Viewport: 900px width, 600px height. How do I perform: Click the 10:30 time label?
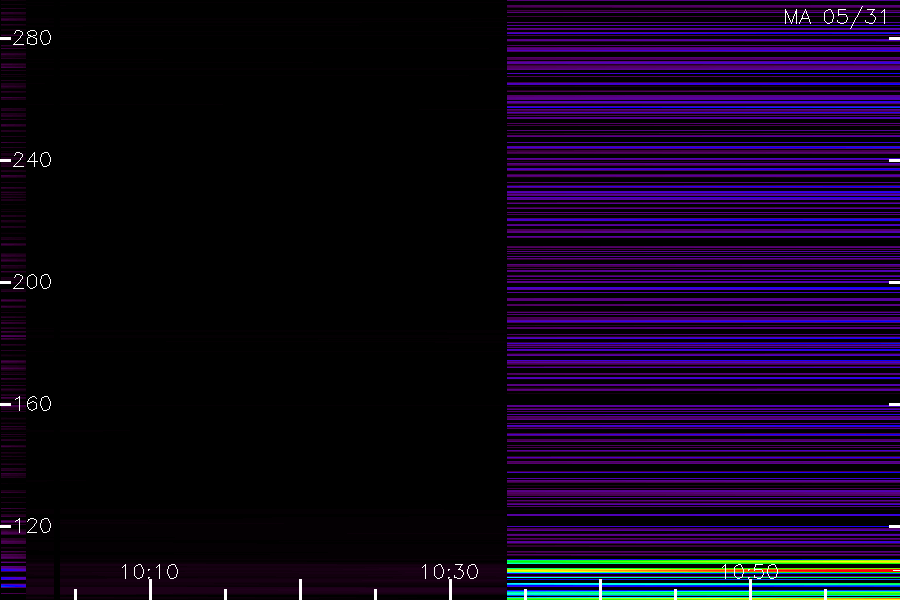449,572
